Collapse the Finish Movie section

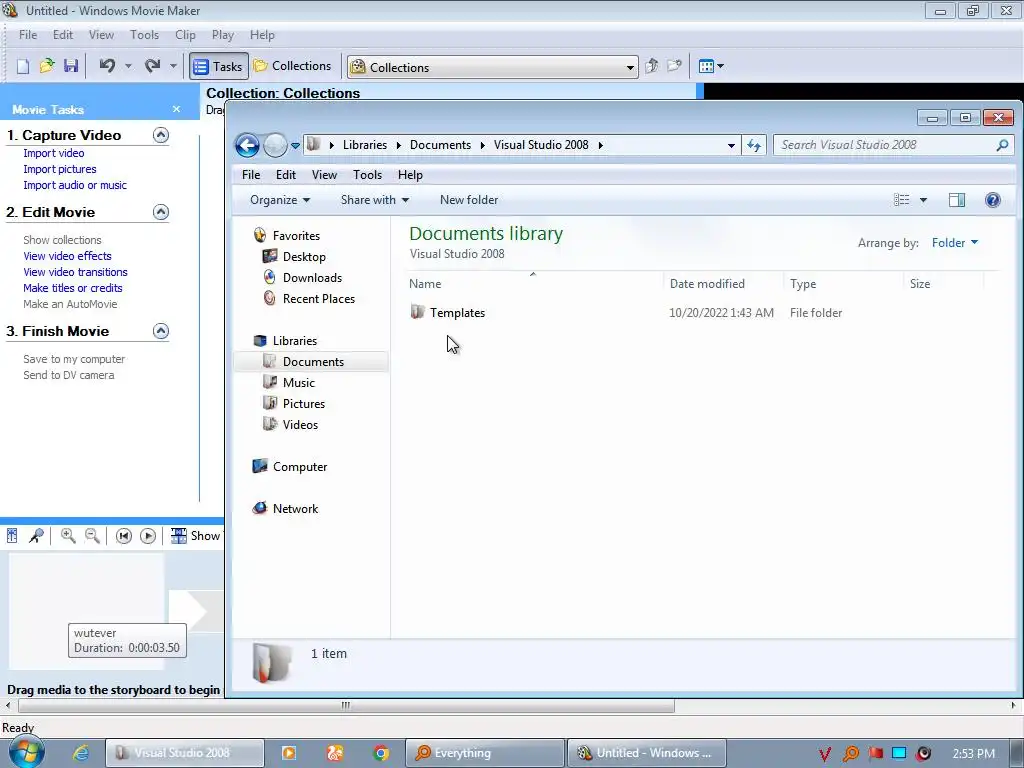(x=161, y=331)
